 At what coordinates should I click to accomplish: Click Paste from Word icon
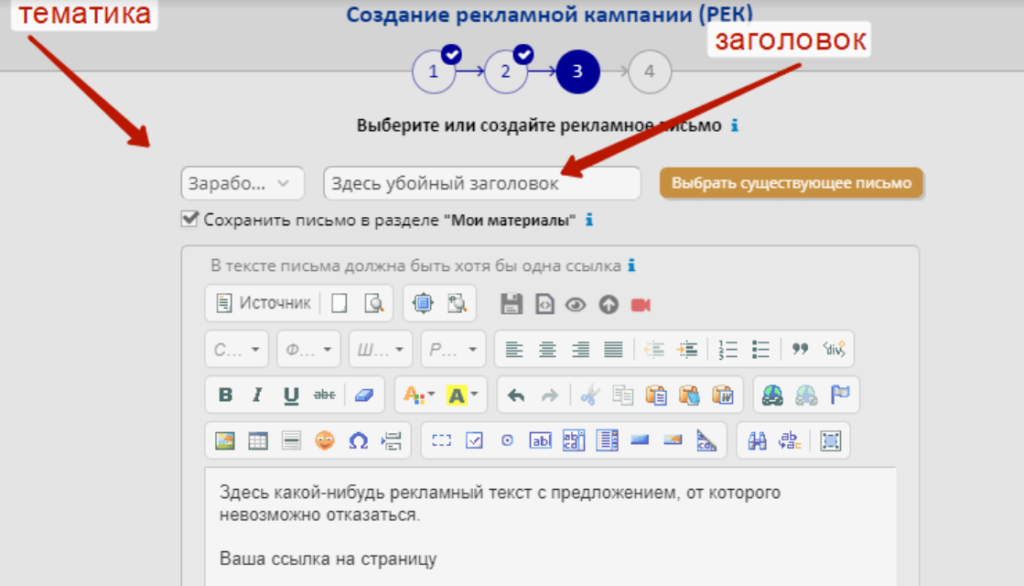722,395
